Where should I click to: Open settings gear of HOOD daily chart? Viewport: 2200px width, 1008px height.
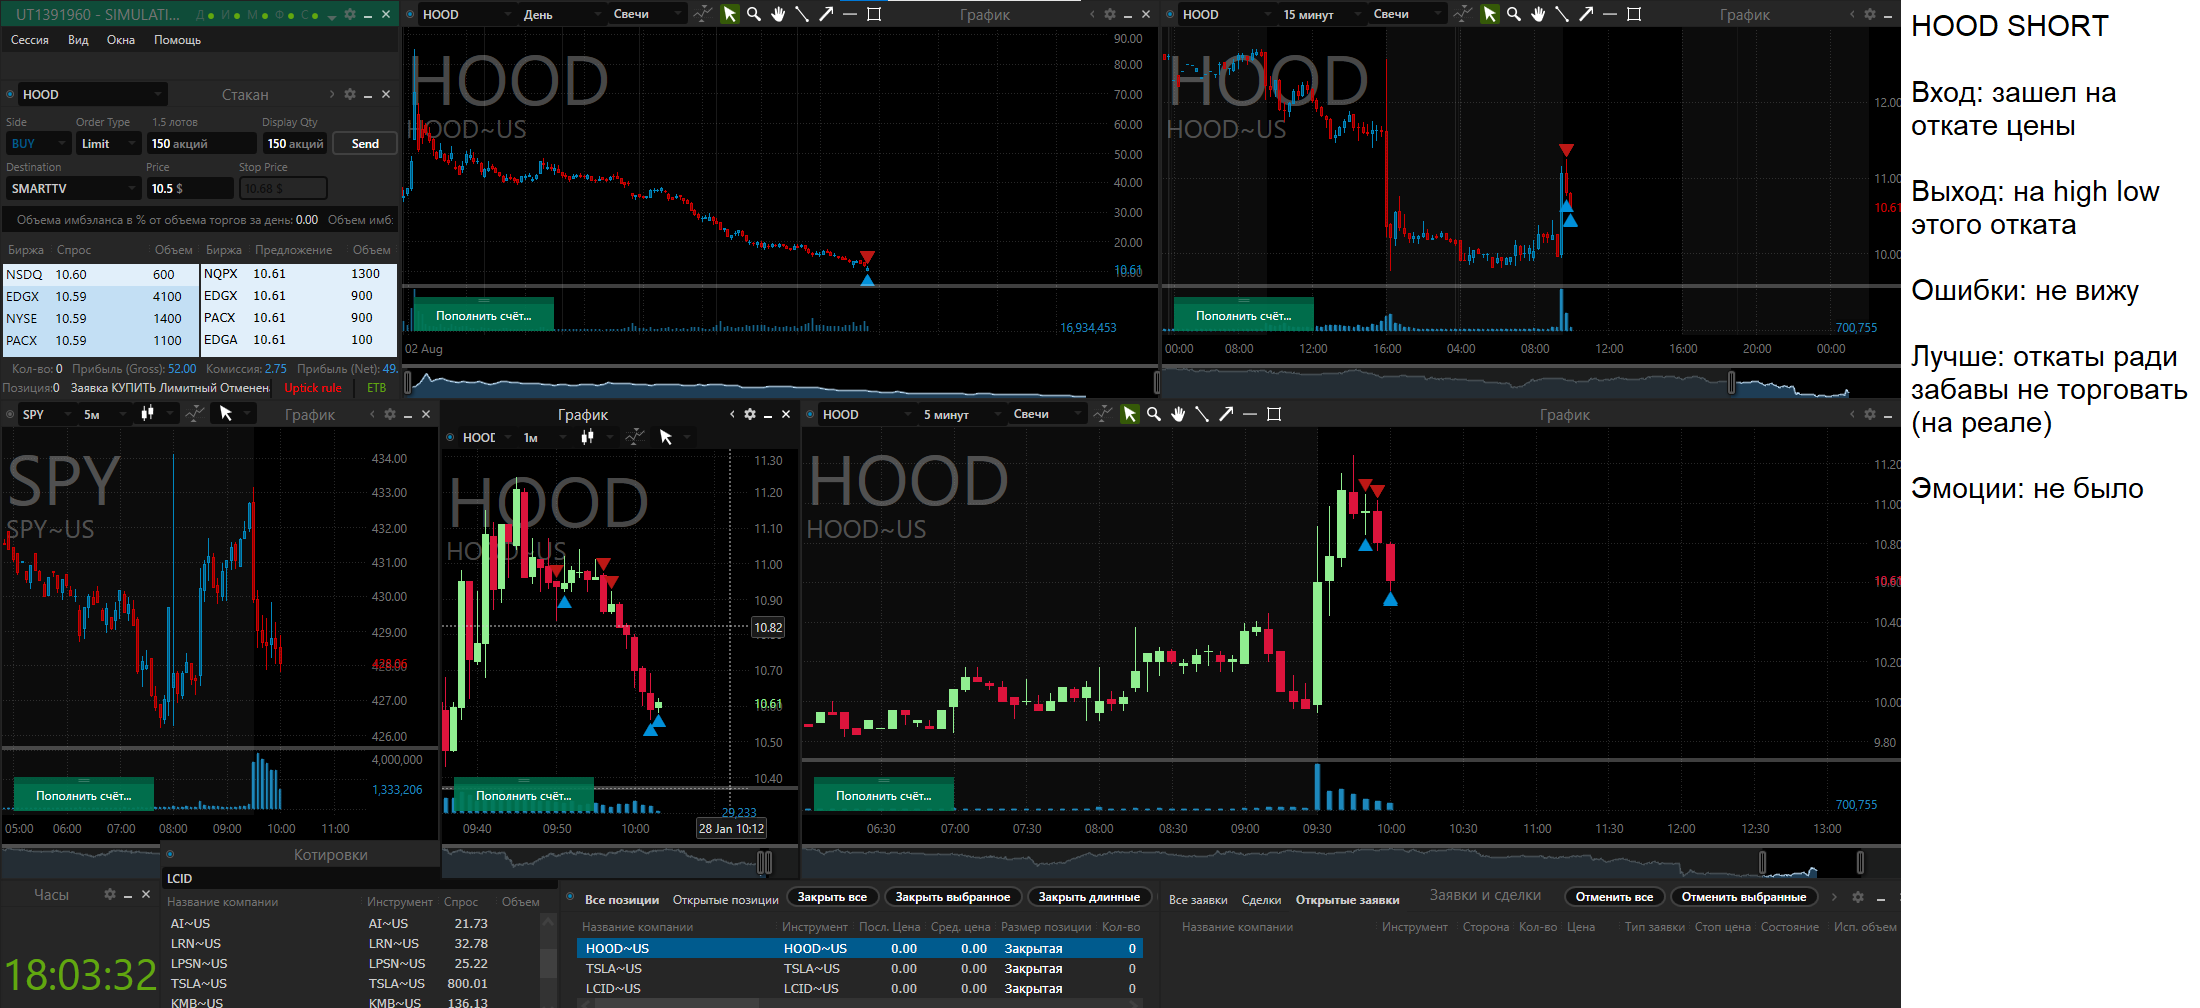tap(1110, 14)
